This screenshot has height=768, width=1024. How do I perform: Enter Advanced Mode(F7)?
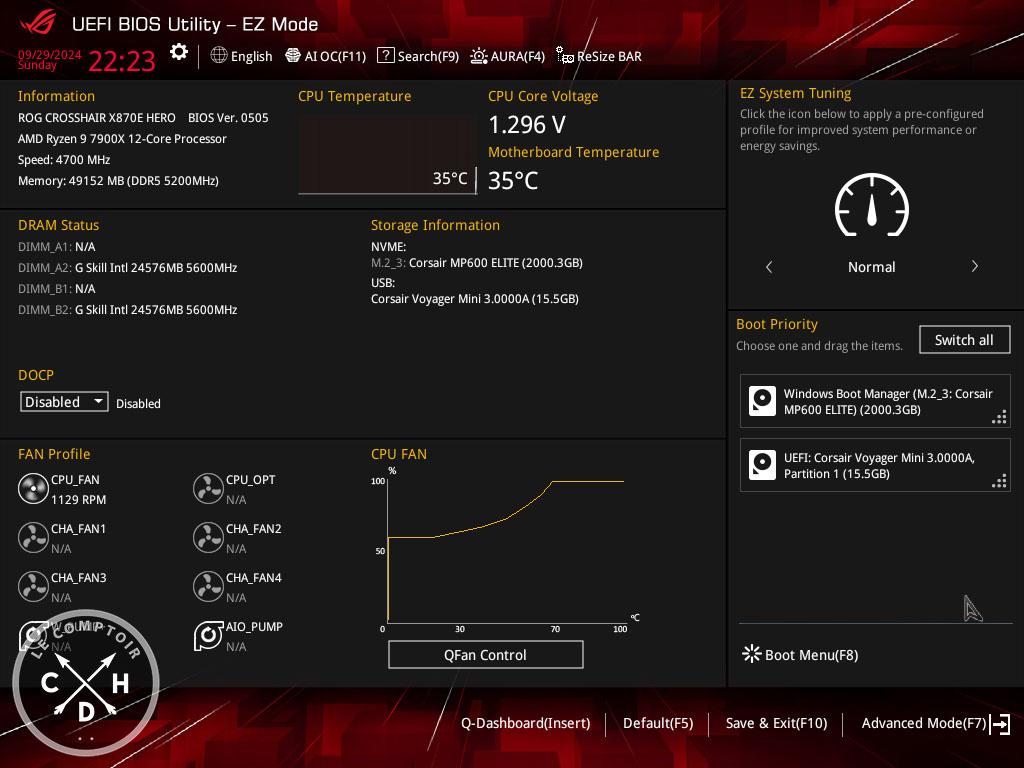point(934,723)
